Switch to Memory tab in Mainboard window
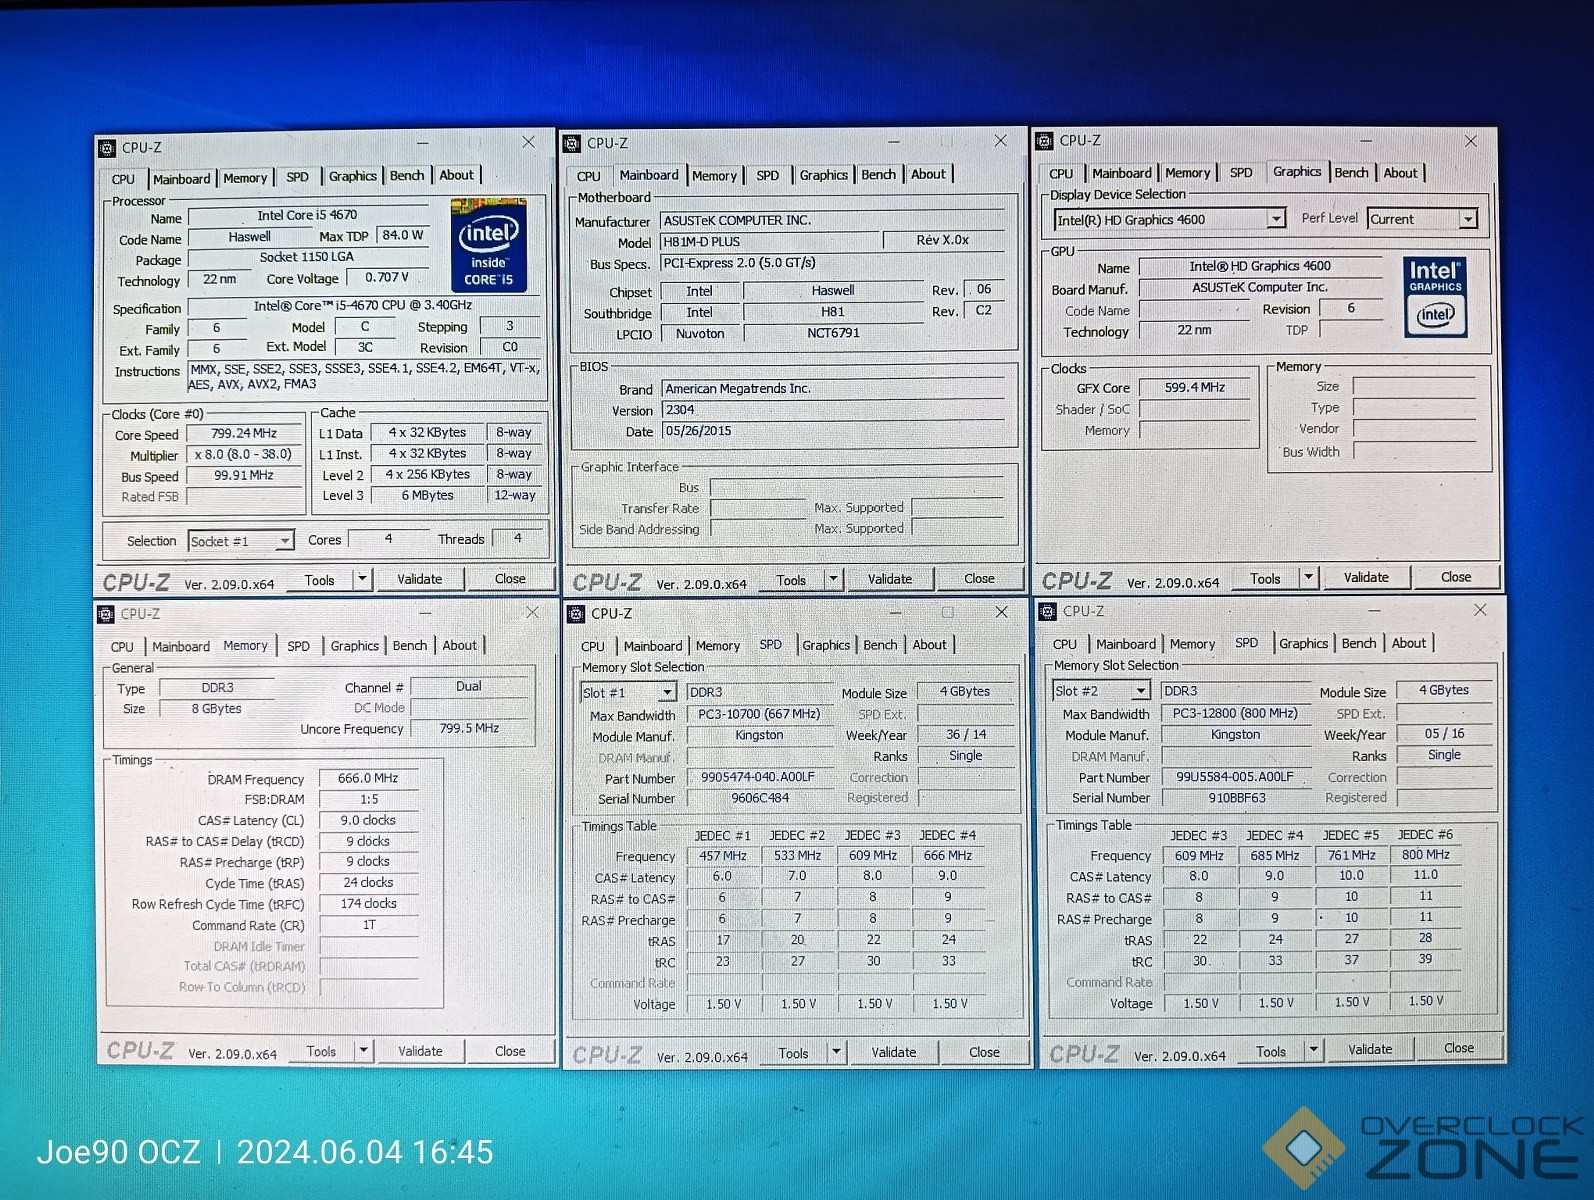This screenshot has height=1200, width=1594. [714, 175]
